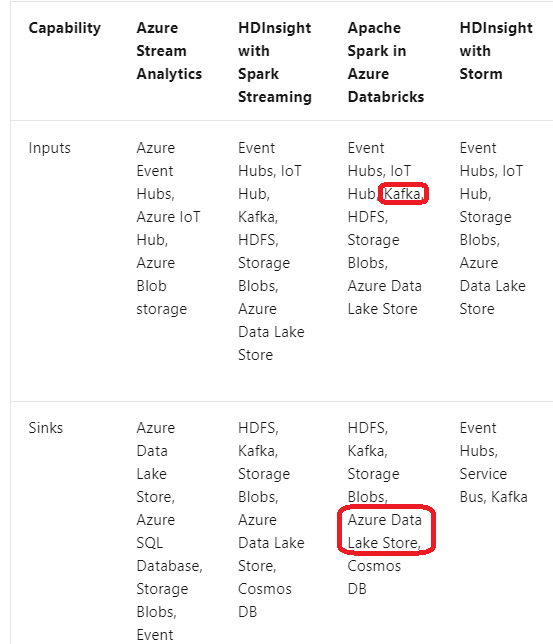Click Azure Blob storage in Stream Analytics inputs
The image size is (553, 644).
pos(161,285)
